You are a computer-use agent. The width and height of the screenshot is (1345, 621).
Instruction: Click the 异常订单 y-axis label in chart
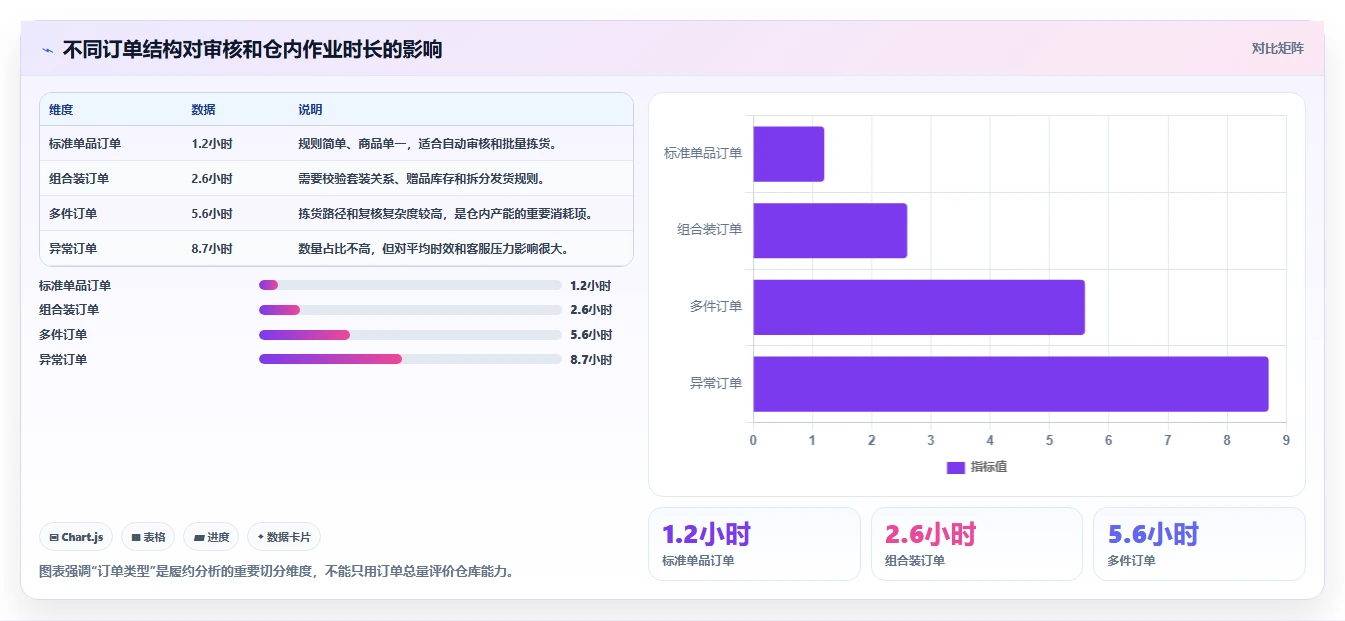pos(716,383)
